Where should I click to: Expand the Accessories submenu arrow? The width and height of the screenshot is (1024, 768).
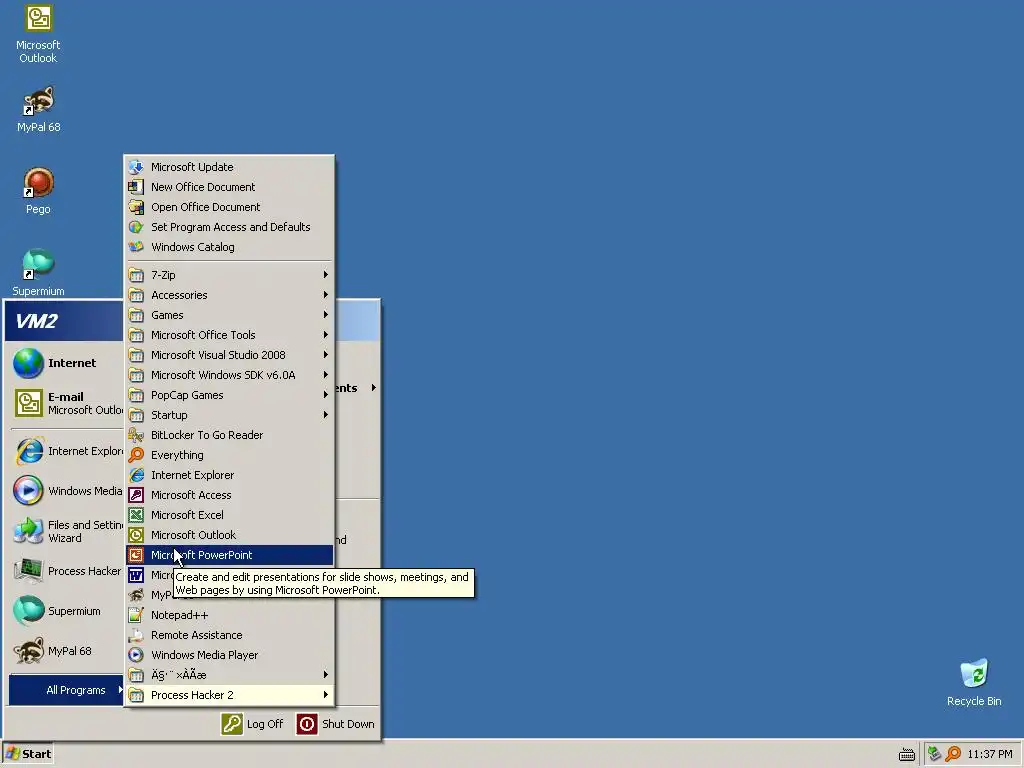(325, 295)
